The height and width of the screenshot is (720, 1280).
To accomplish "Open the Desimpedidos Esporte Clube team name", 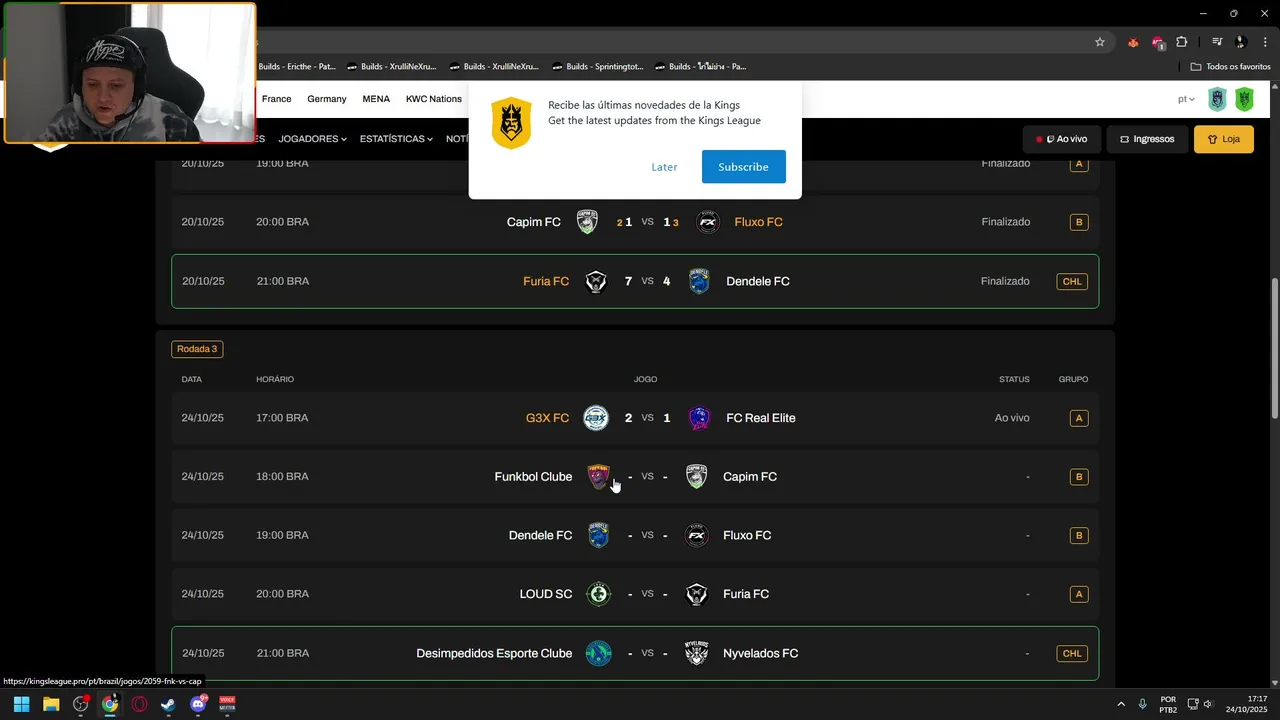I will coord(494,653).
